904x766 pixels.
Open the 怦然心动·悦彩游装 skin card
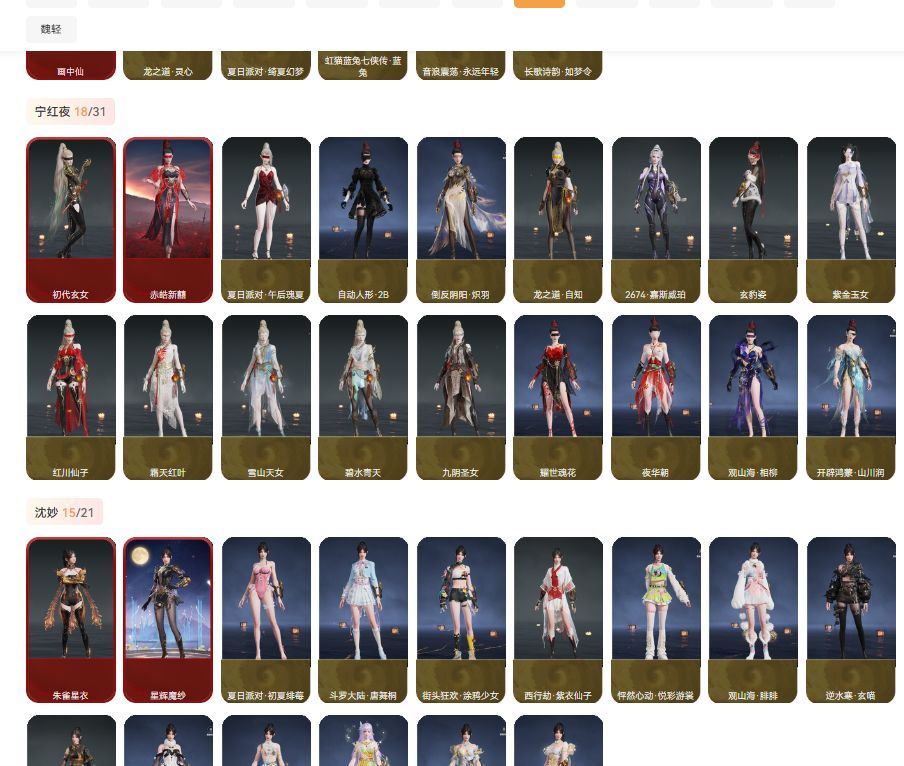(x=656, y=620)
